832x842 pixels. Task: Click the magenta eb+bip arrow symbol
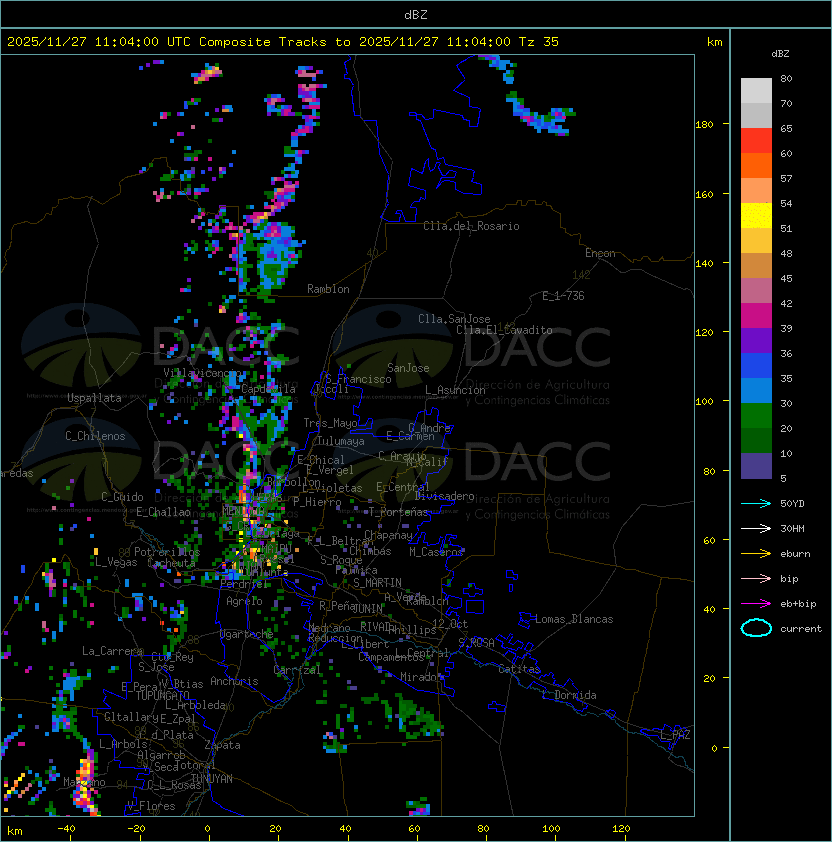(756, 604)
